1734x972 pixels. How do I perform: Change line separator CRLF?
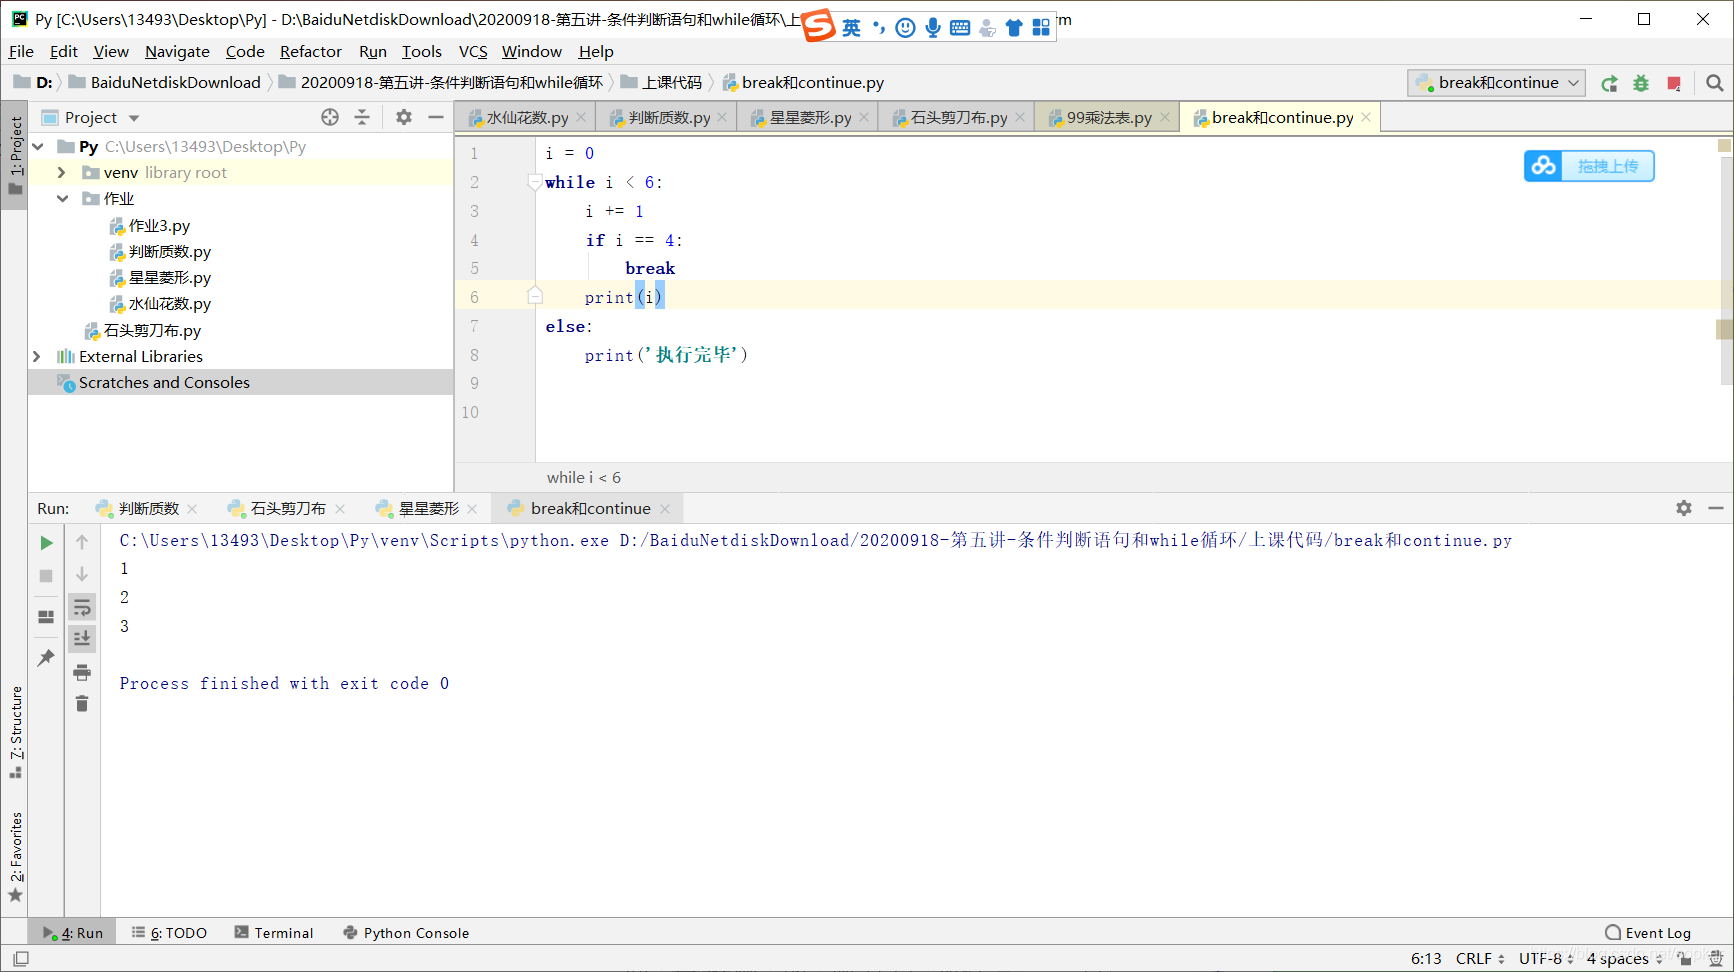[1480, 959]
